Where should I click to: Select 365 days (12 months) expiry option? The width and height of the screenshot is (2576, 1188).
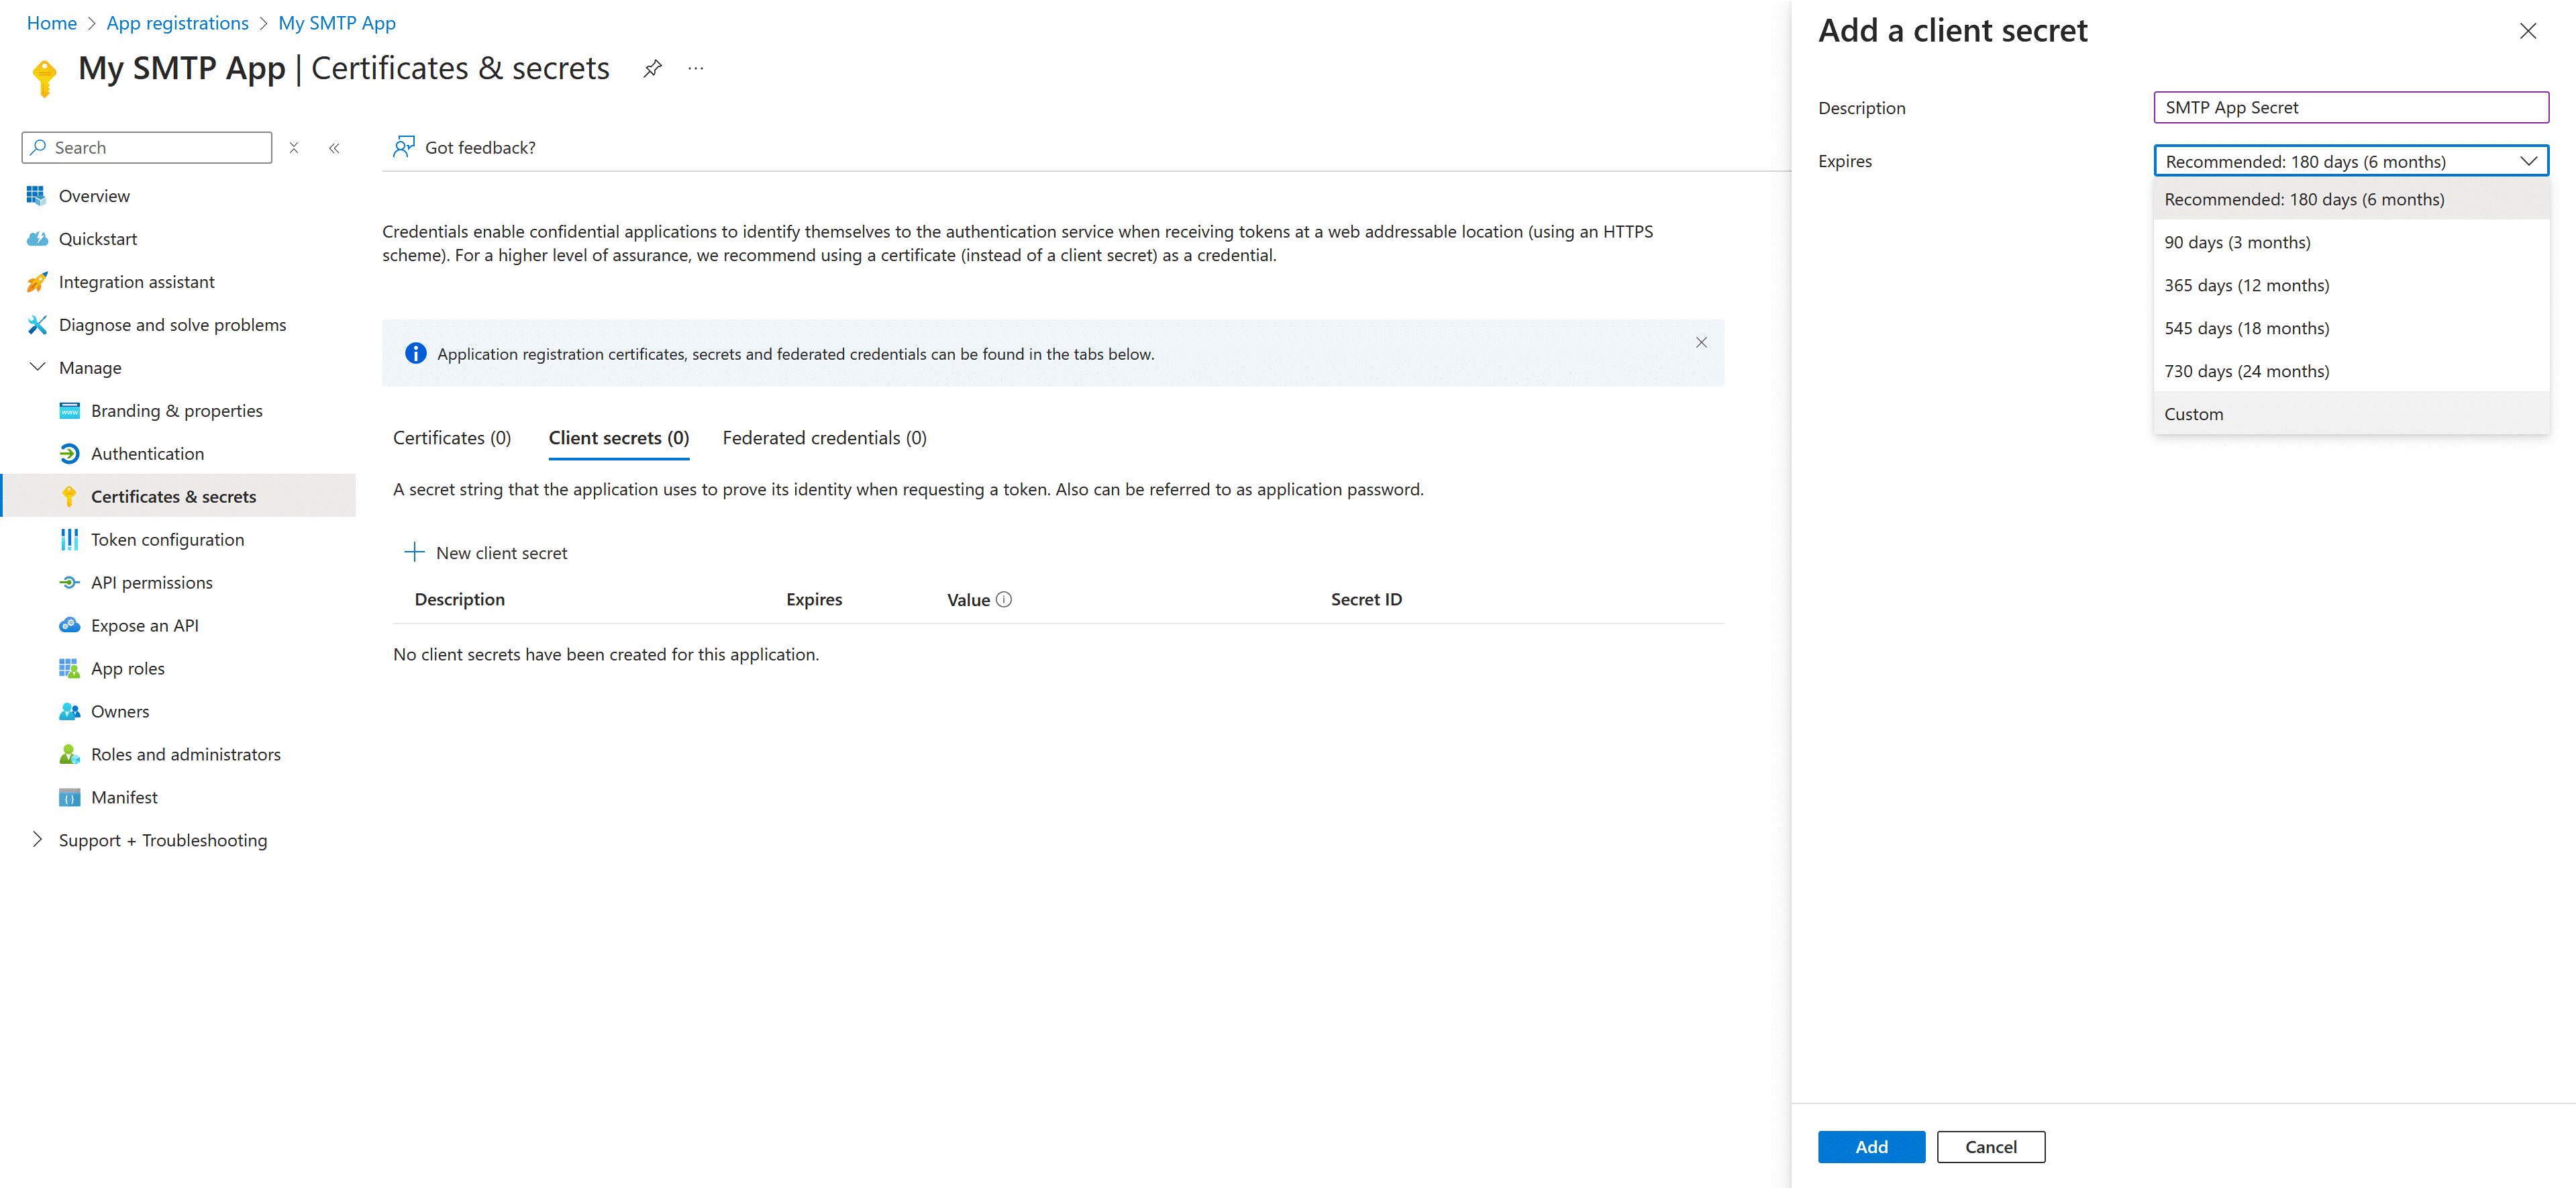pyautogui.click(x=2351, y=286)
